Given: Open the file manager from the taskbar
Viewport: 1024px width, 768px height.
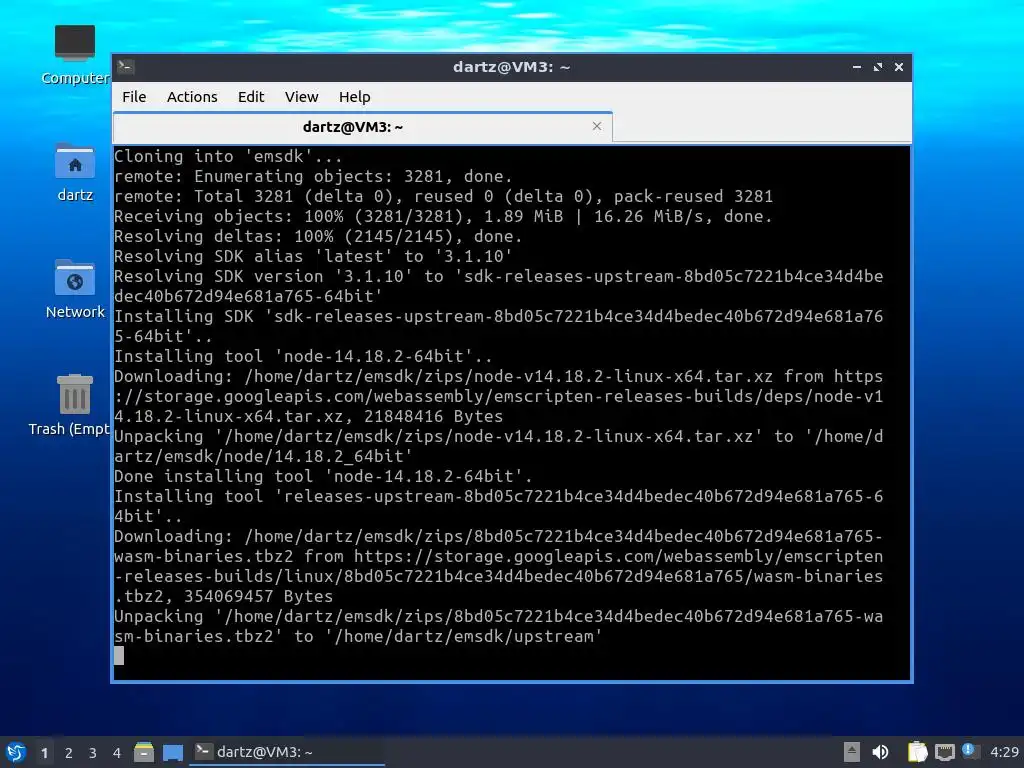Looking at the screenshot, I should [144, 752].
